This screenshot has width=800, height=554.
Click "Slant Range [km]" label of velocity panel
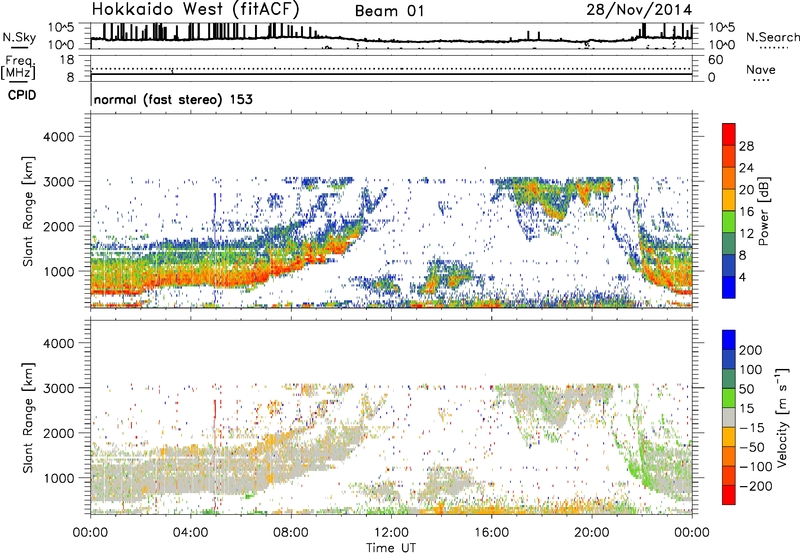[x=28, y=418]
